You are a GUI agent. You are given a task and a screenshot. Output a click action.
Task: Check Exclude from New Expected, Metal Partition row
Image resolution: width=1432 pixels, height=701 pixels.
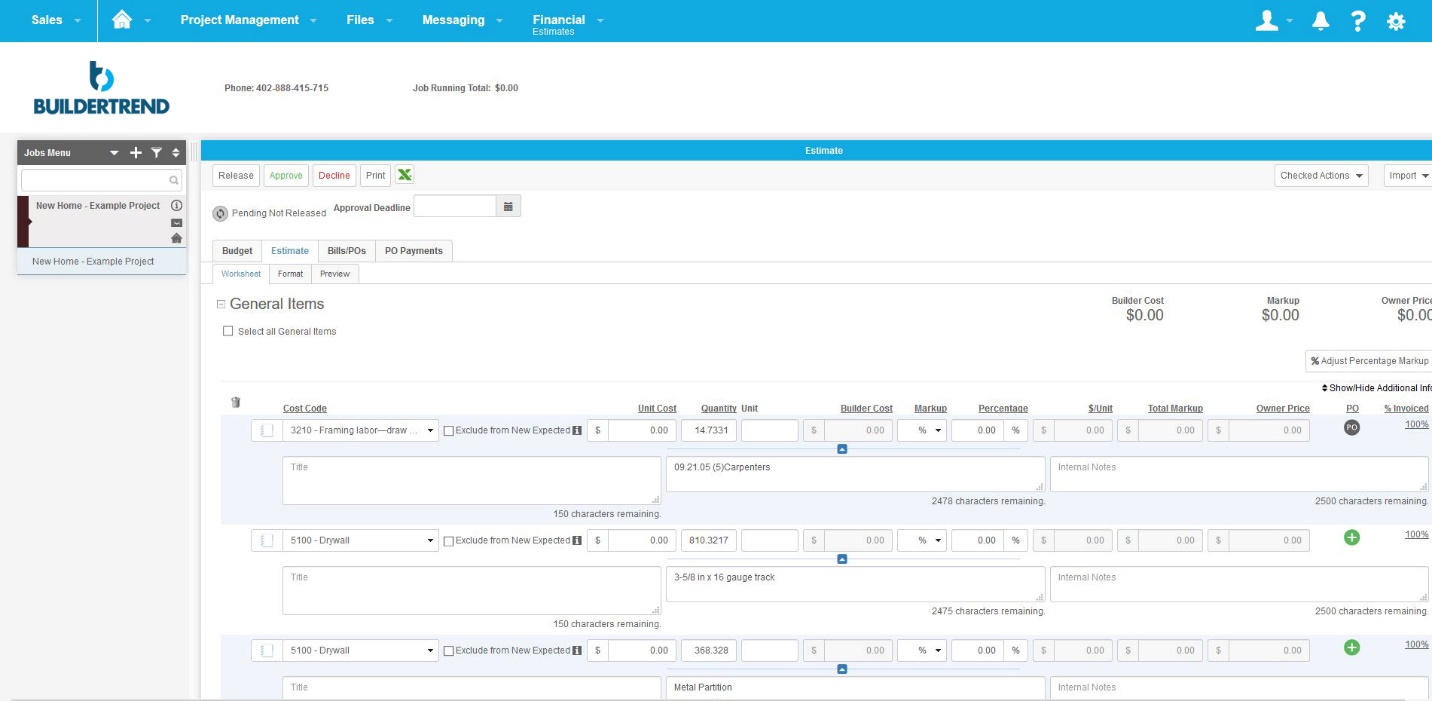click(448, 651)
